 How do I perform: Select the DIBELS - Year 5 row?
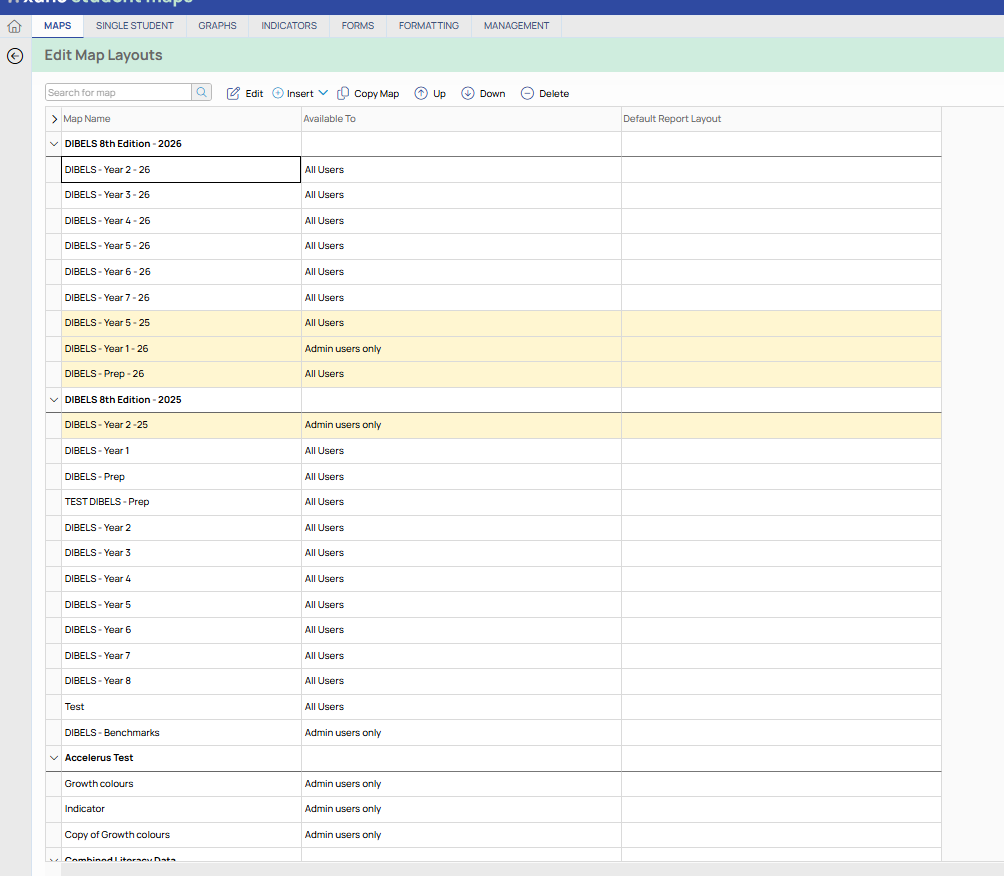(x=493, y=604)
